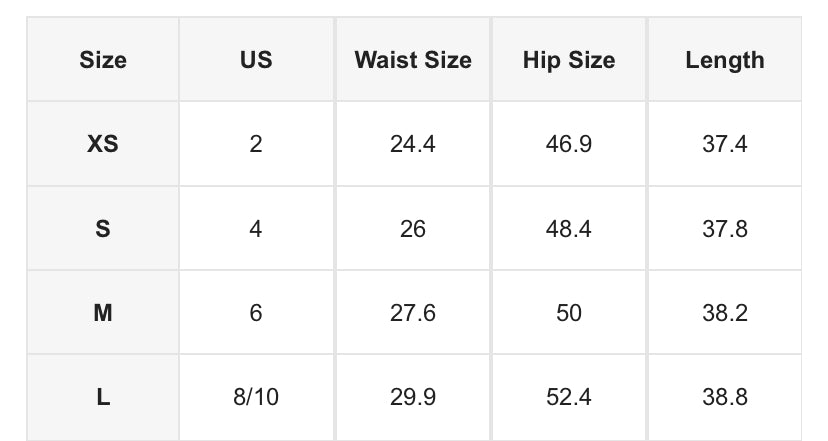Select hip size value 46.9

tap(568, 144)
